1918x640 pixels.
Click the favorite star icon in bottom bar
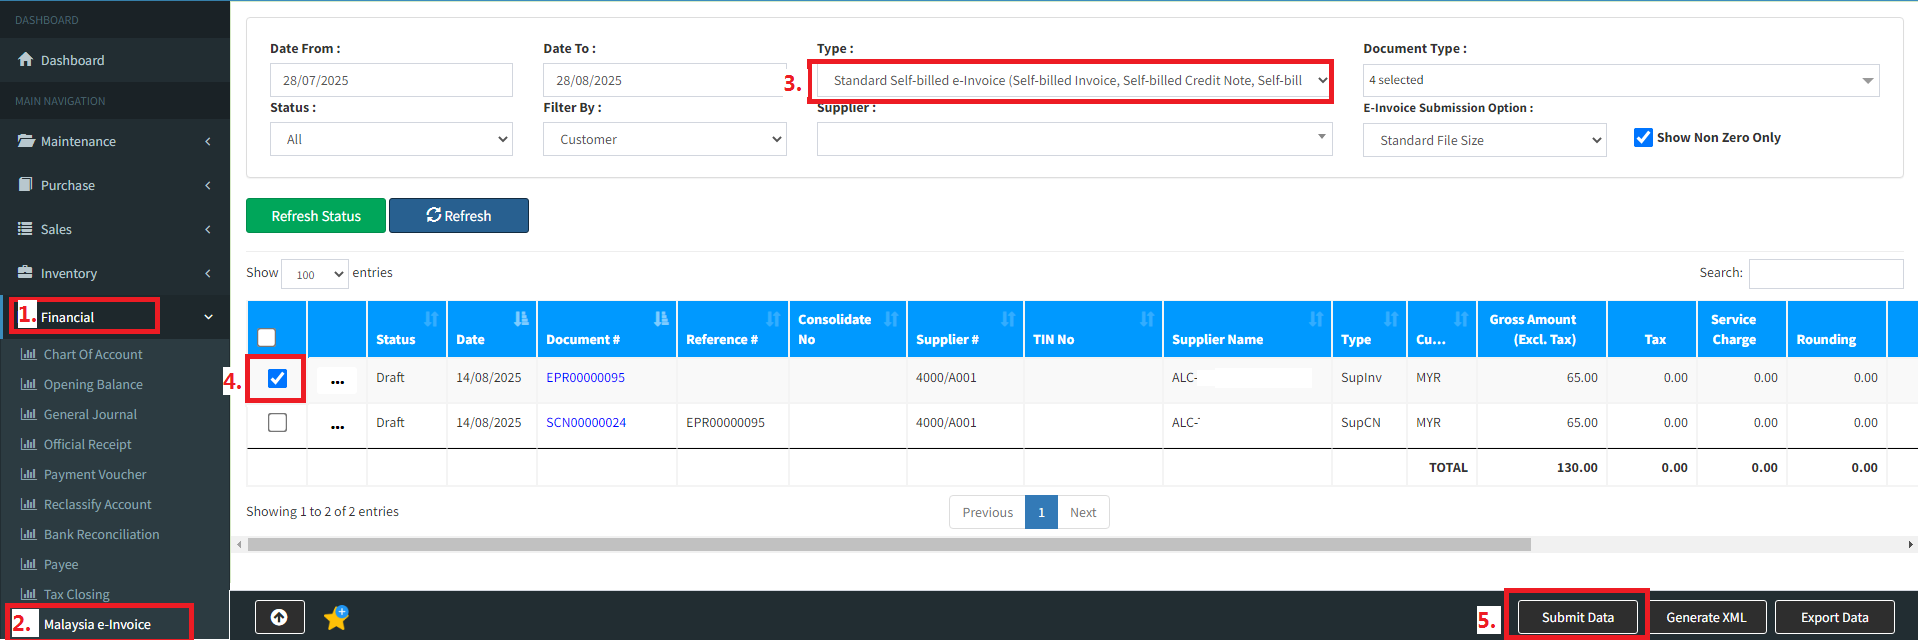pos(336,618)
